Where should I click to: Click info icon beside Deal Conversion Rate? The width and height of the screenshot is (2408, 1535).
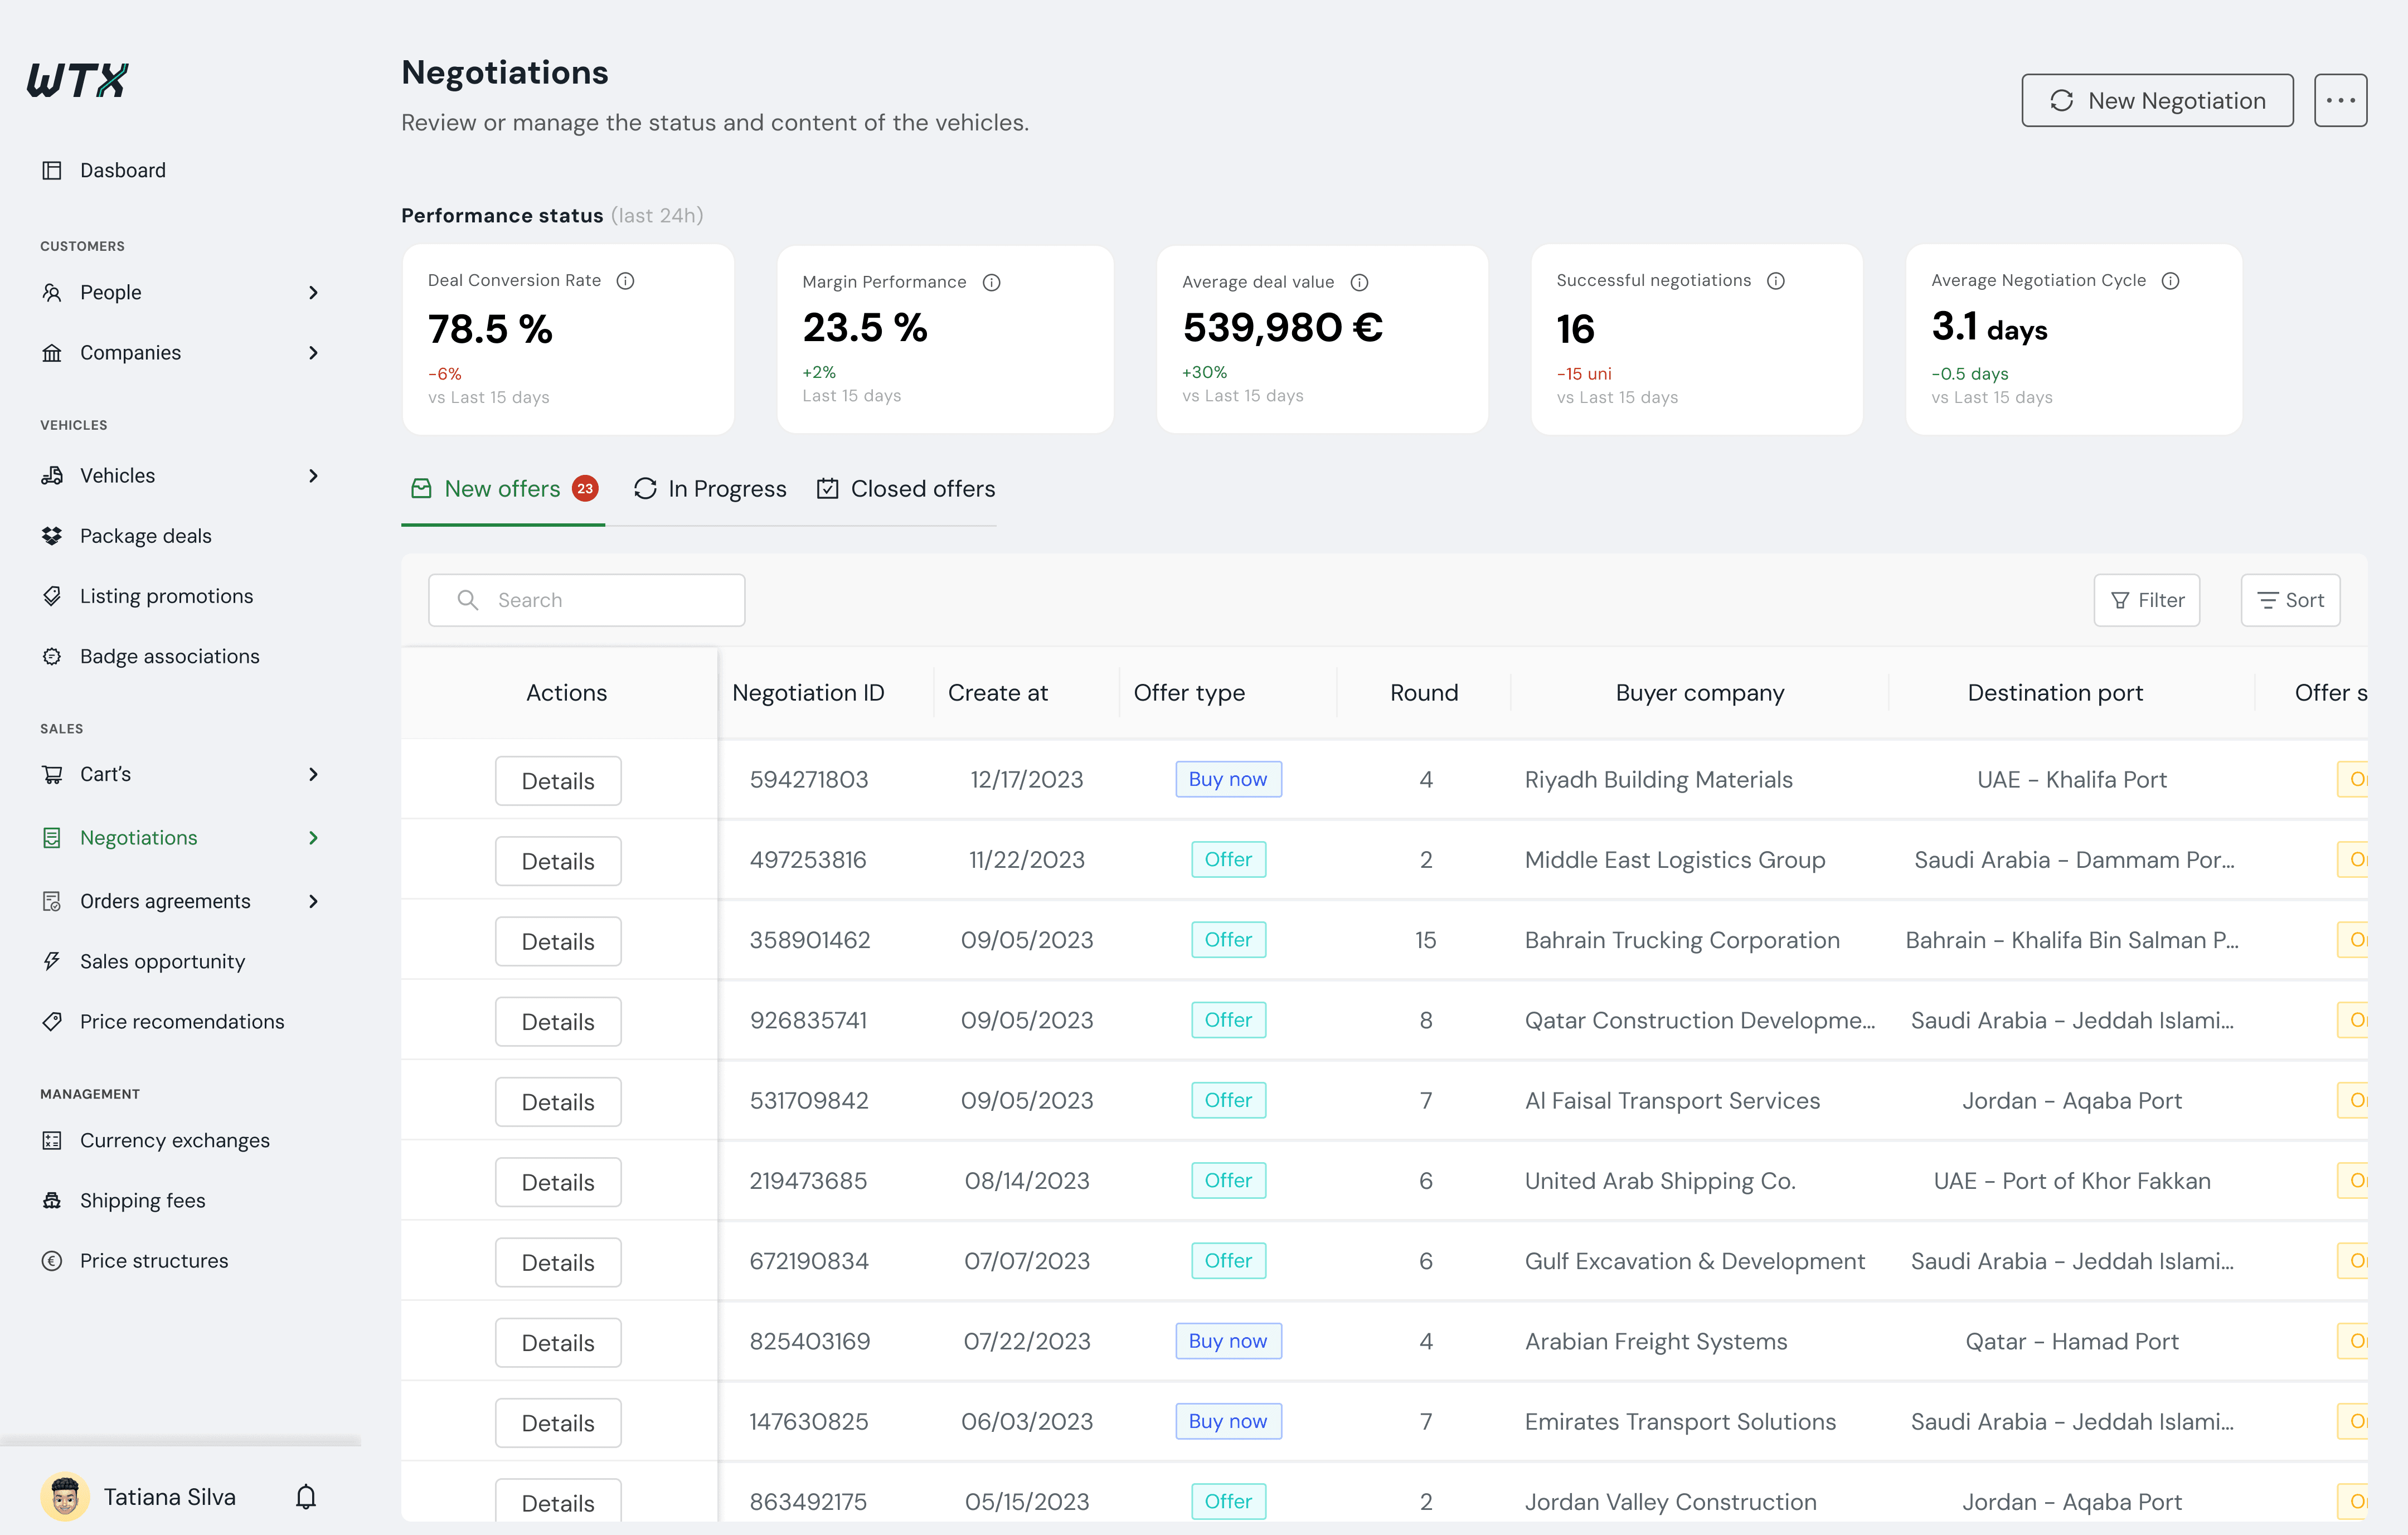click(625, 281)
